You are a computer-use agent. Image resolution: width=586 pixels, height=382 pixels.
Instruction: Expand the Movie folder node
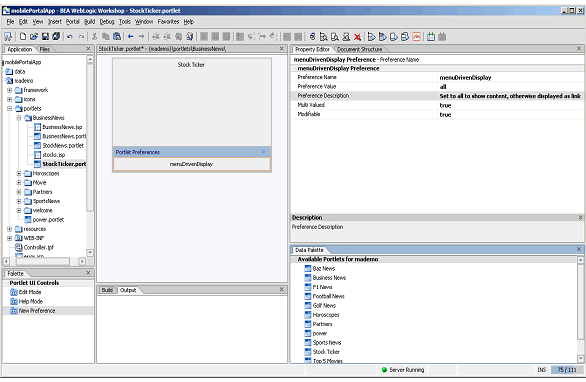point(19,183)
